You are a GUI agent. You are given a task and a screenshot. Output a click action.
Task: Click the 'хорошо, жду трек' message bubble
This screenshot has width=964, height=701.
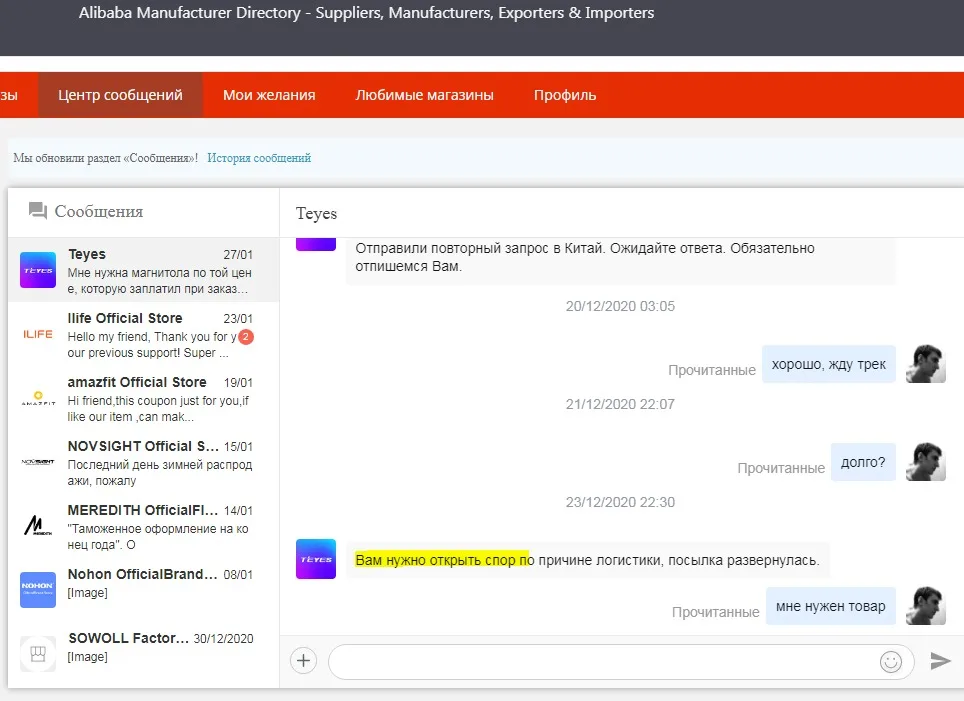tap(829, 364)
